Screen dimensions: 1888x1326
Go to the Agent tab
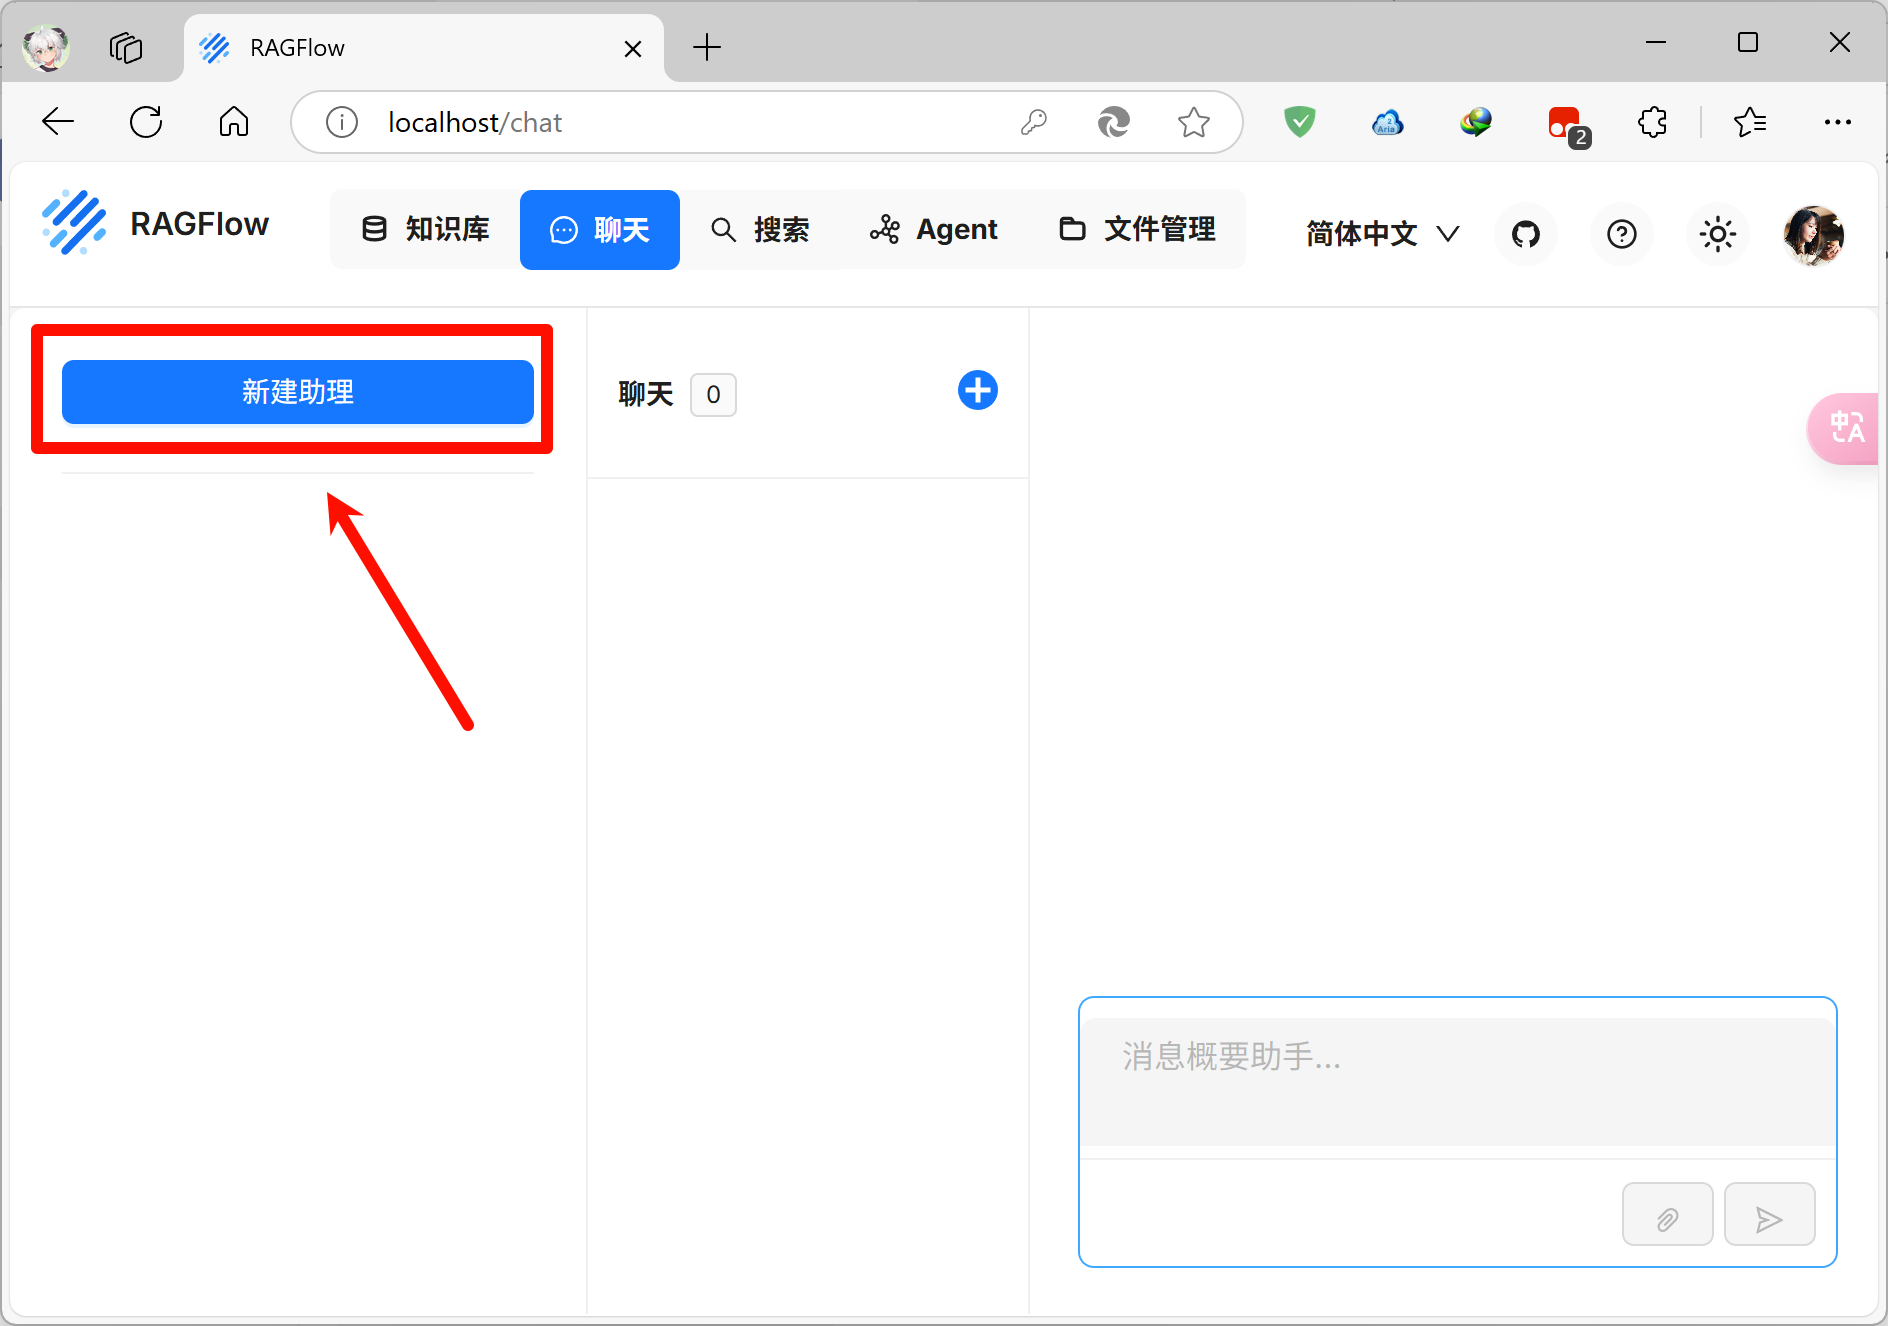click(x=934, y=230)
